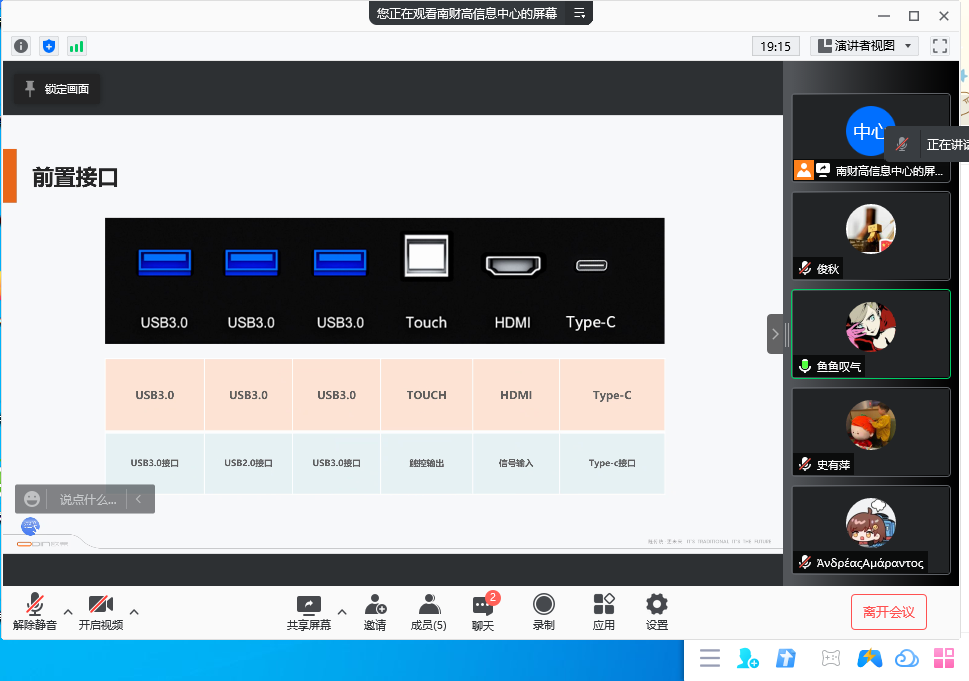Image resolution: width=969 pixels, height=681 pixels.
Task: Click the Share Screen (共享屏幕) button
Action: click(308, 612)
